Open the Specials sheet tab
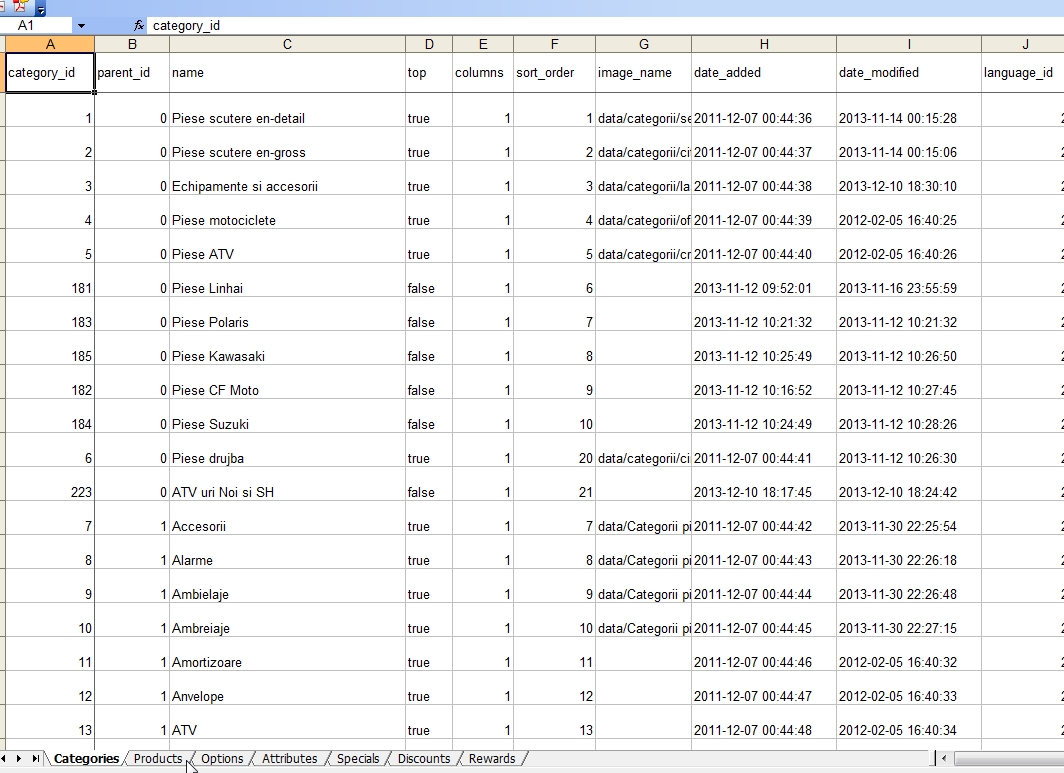This screenshot has width=1064, height=773. (357, 759)
